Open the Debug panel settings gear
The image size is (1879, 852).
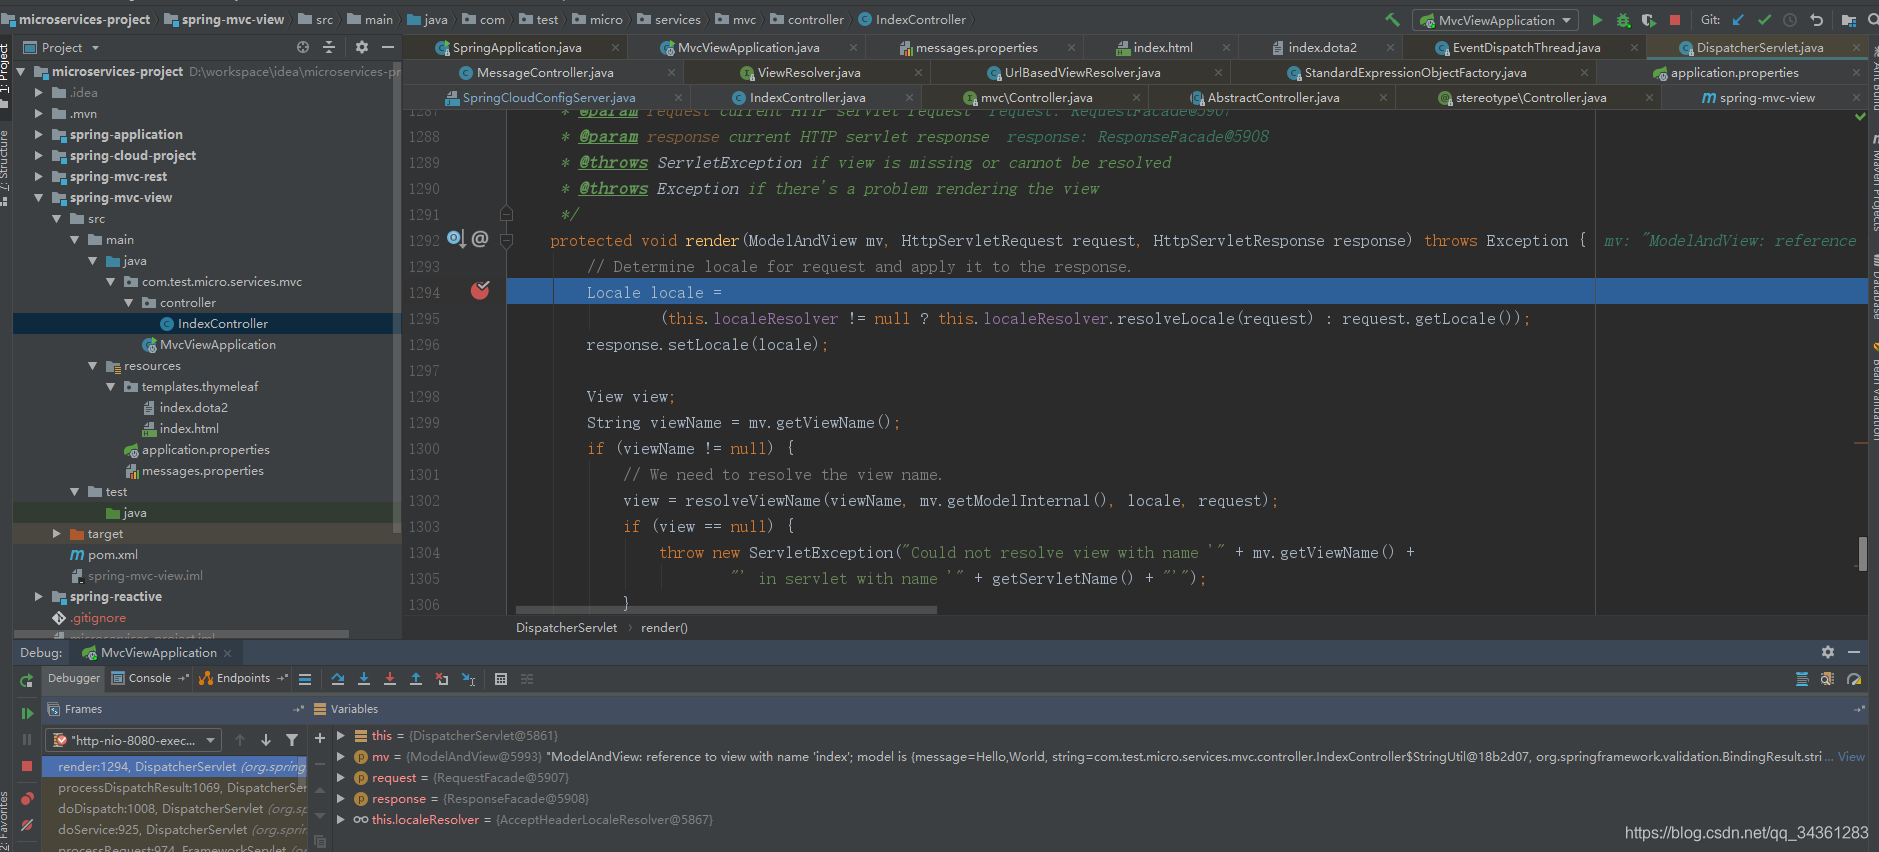coord(1828,652)
